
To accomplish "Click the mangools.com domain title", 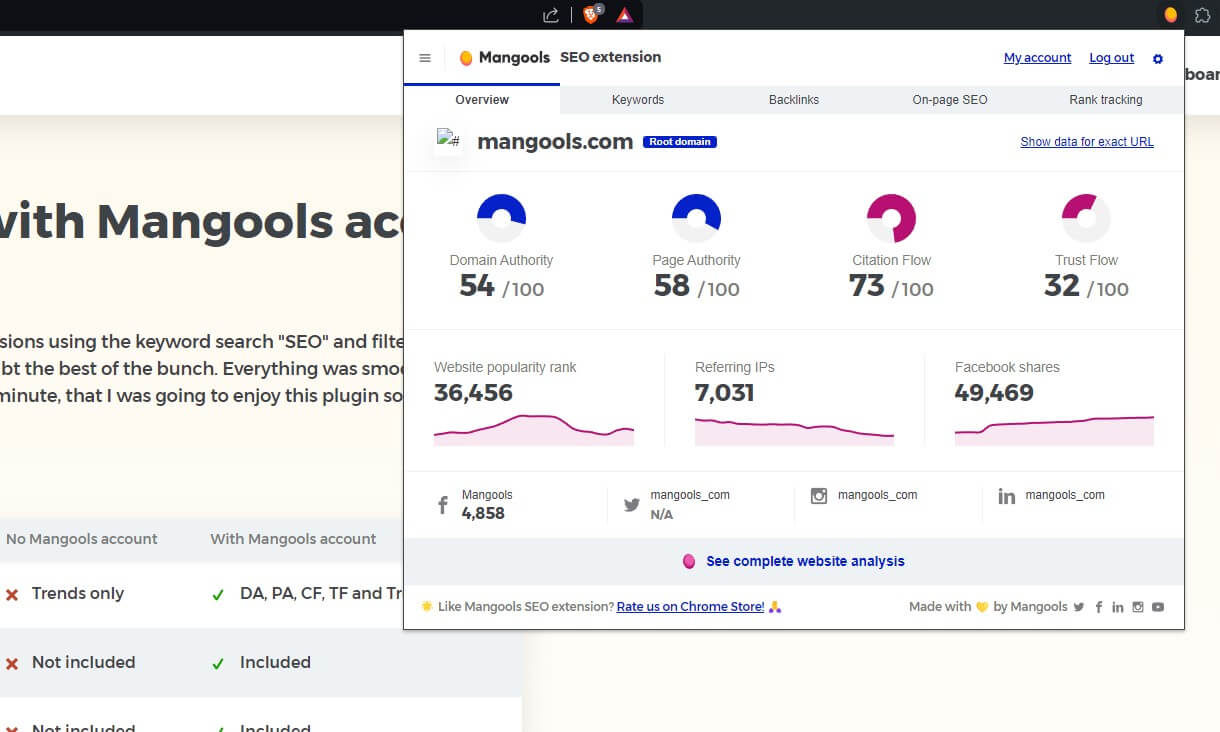I will coord(555,142).
